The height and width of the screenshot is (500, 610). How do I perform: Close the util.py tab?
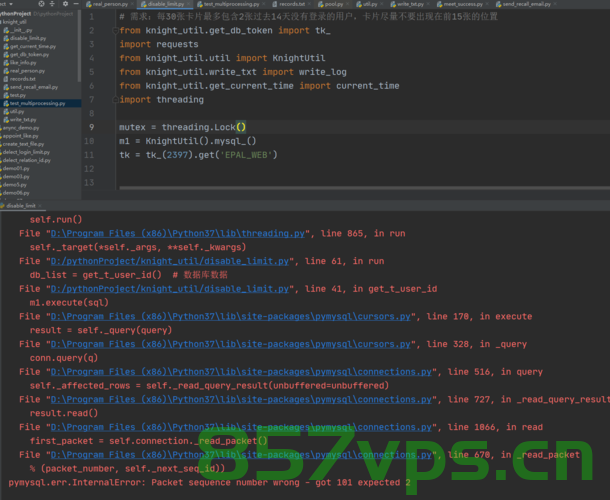pyautogui.click(x=382, y=4)
